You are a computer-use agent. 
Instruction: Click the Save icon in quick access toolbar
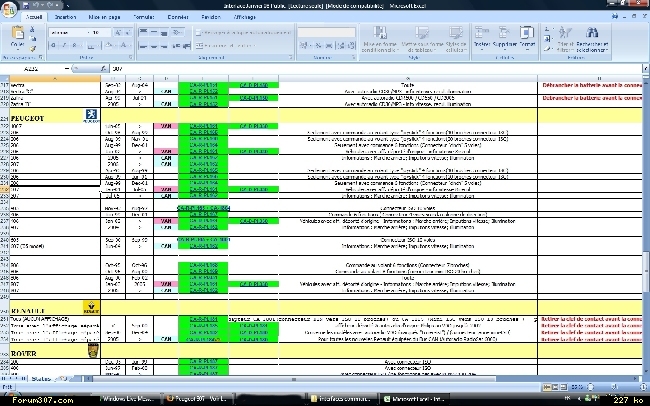click(x=26, y=5)
